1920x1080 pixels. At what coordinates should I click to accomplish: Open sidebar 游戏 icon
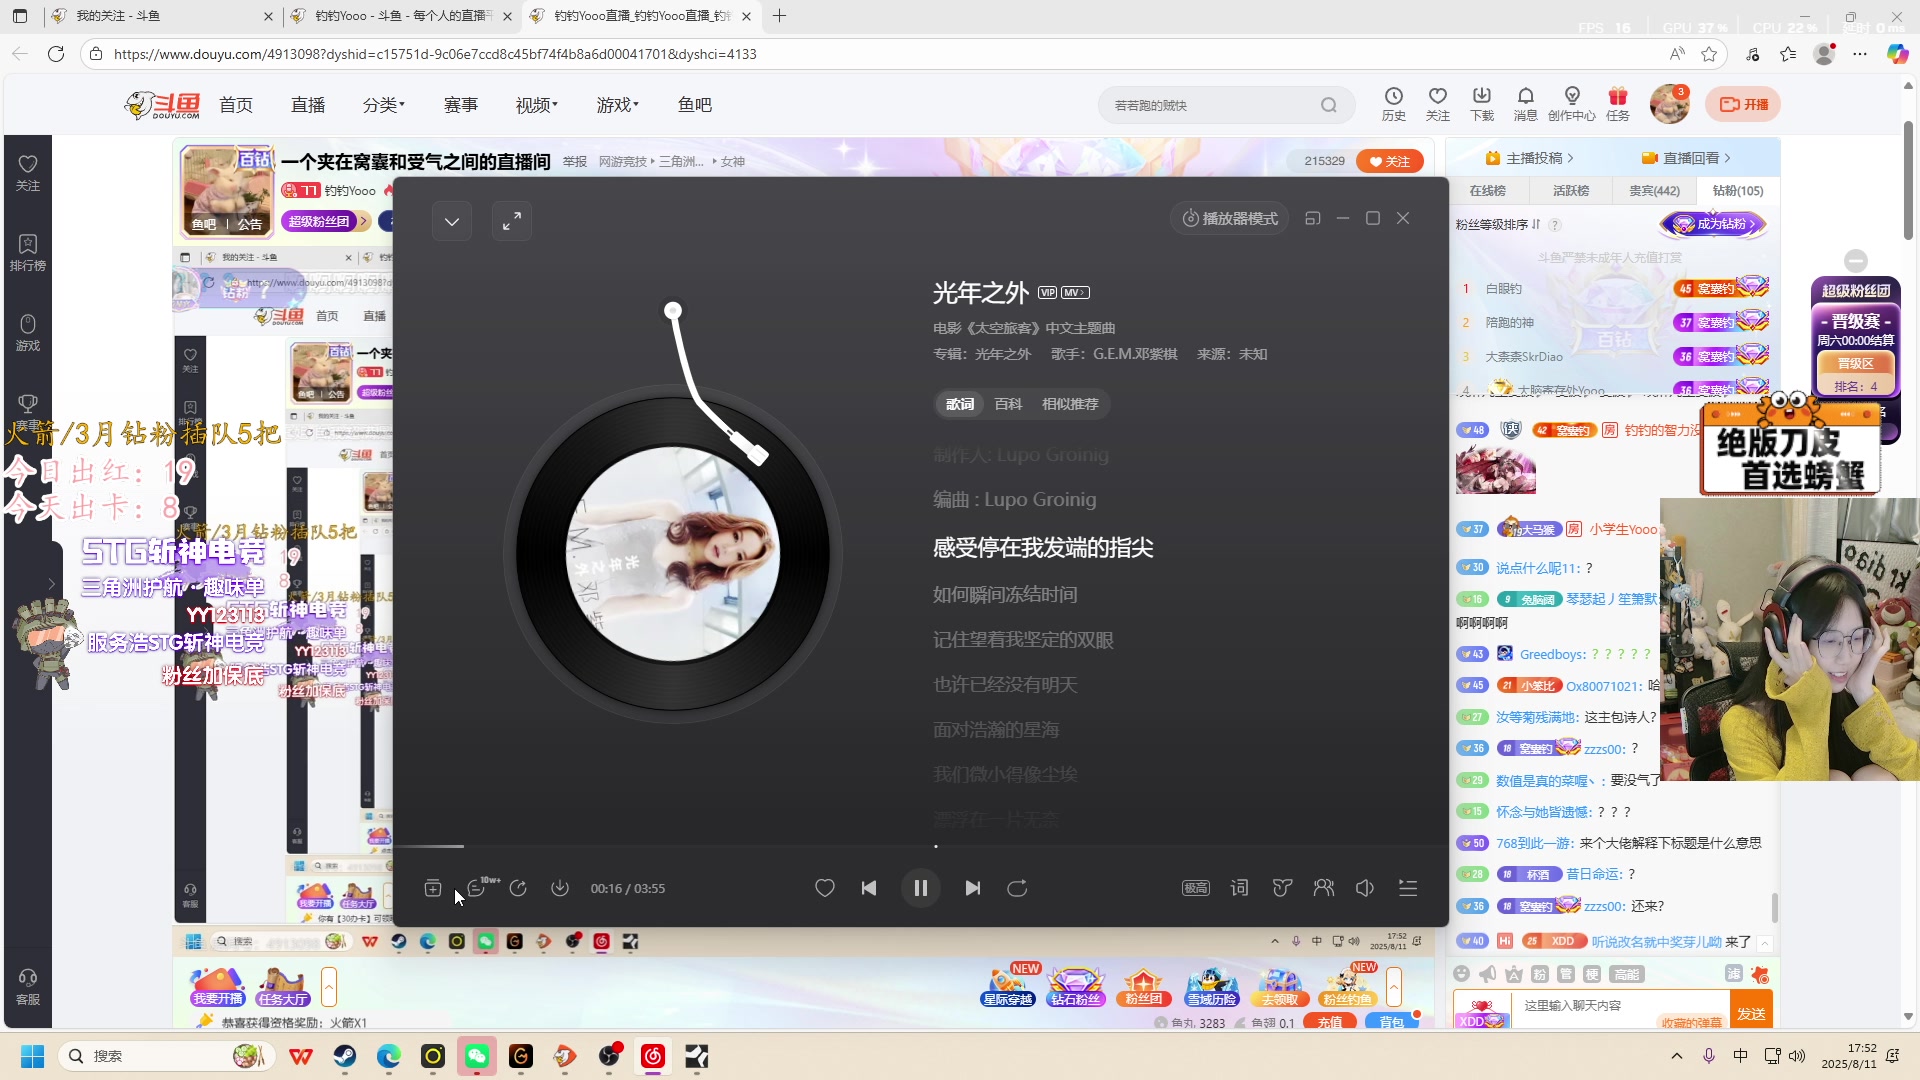[28, 333]
